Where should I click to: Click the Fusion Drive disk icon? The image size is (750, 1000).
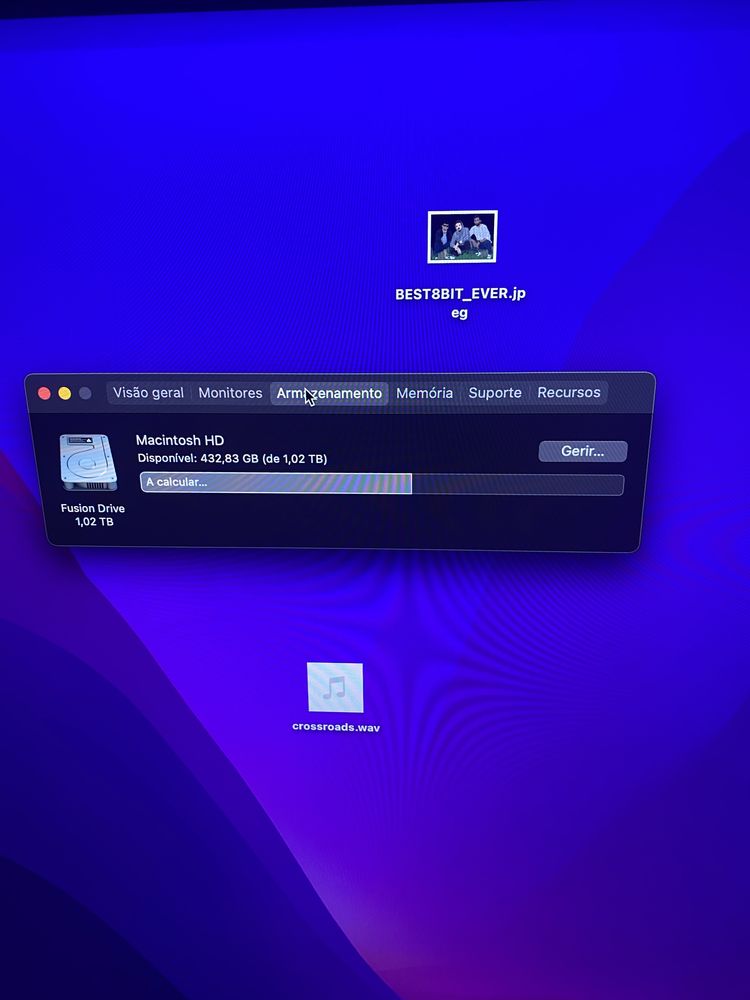pos(88,462)
